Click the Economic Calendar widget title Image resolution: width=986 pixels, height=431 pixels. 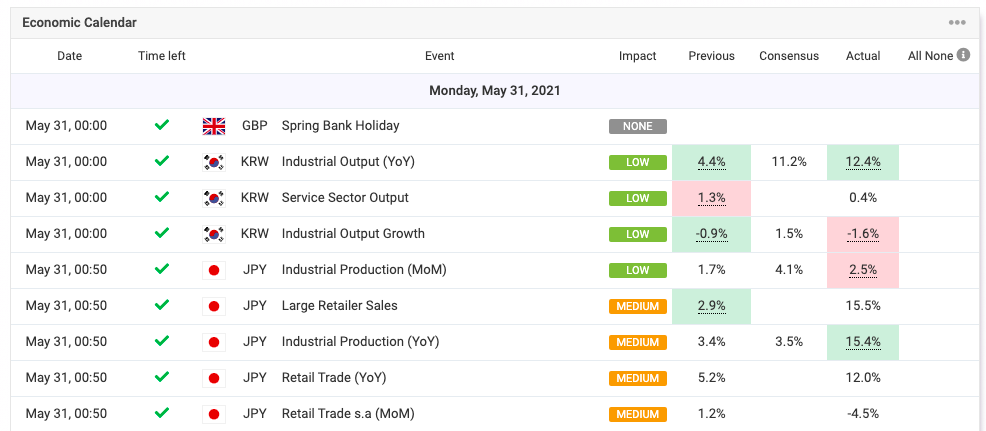tap(79, 23)
